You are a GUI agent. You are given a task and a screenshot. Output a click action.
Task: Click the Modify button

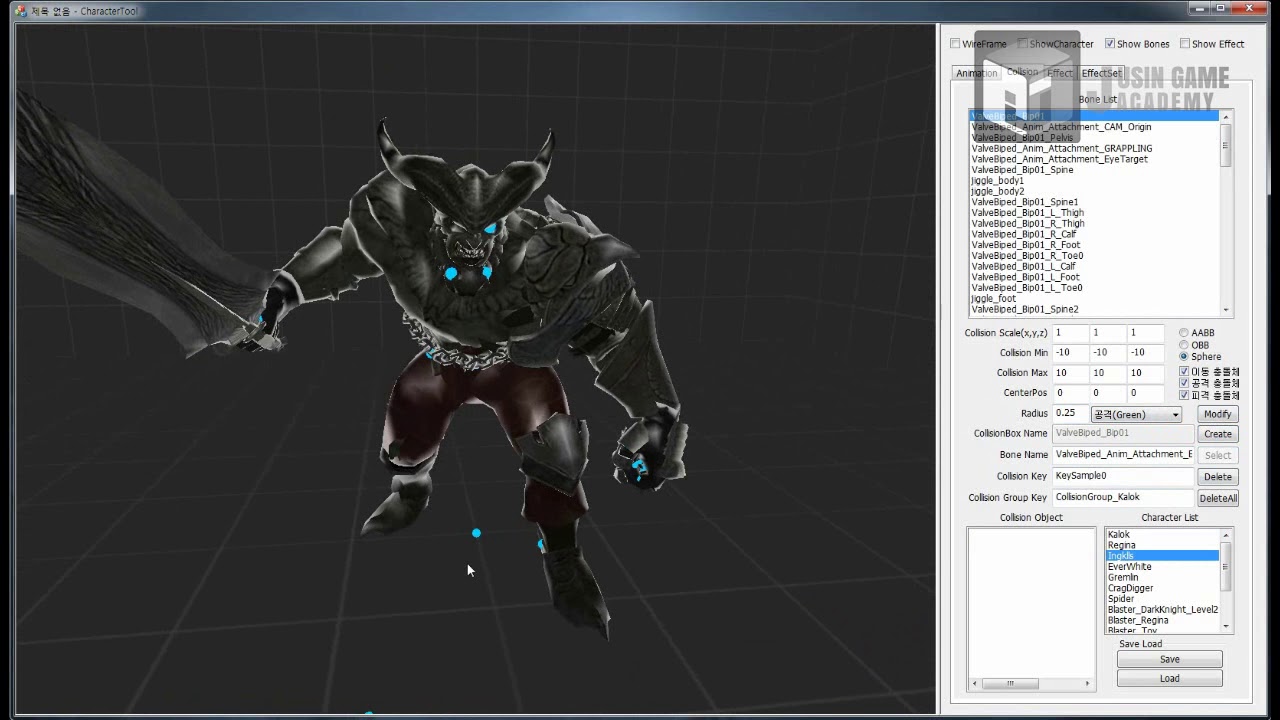(x=1217, y=414)
